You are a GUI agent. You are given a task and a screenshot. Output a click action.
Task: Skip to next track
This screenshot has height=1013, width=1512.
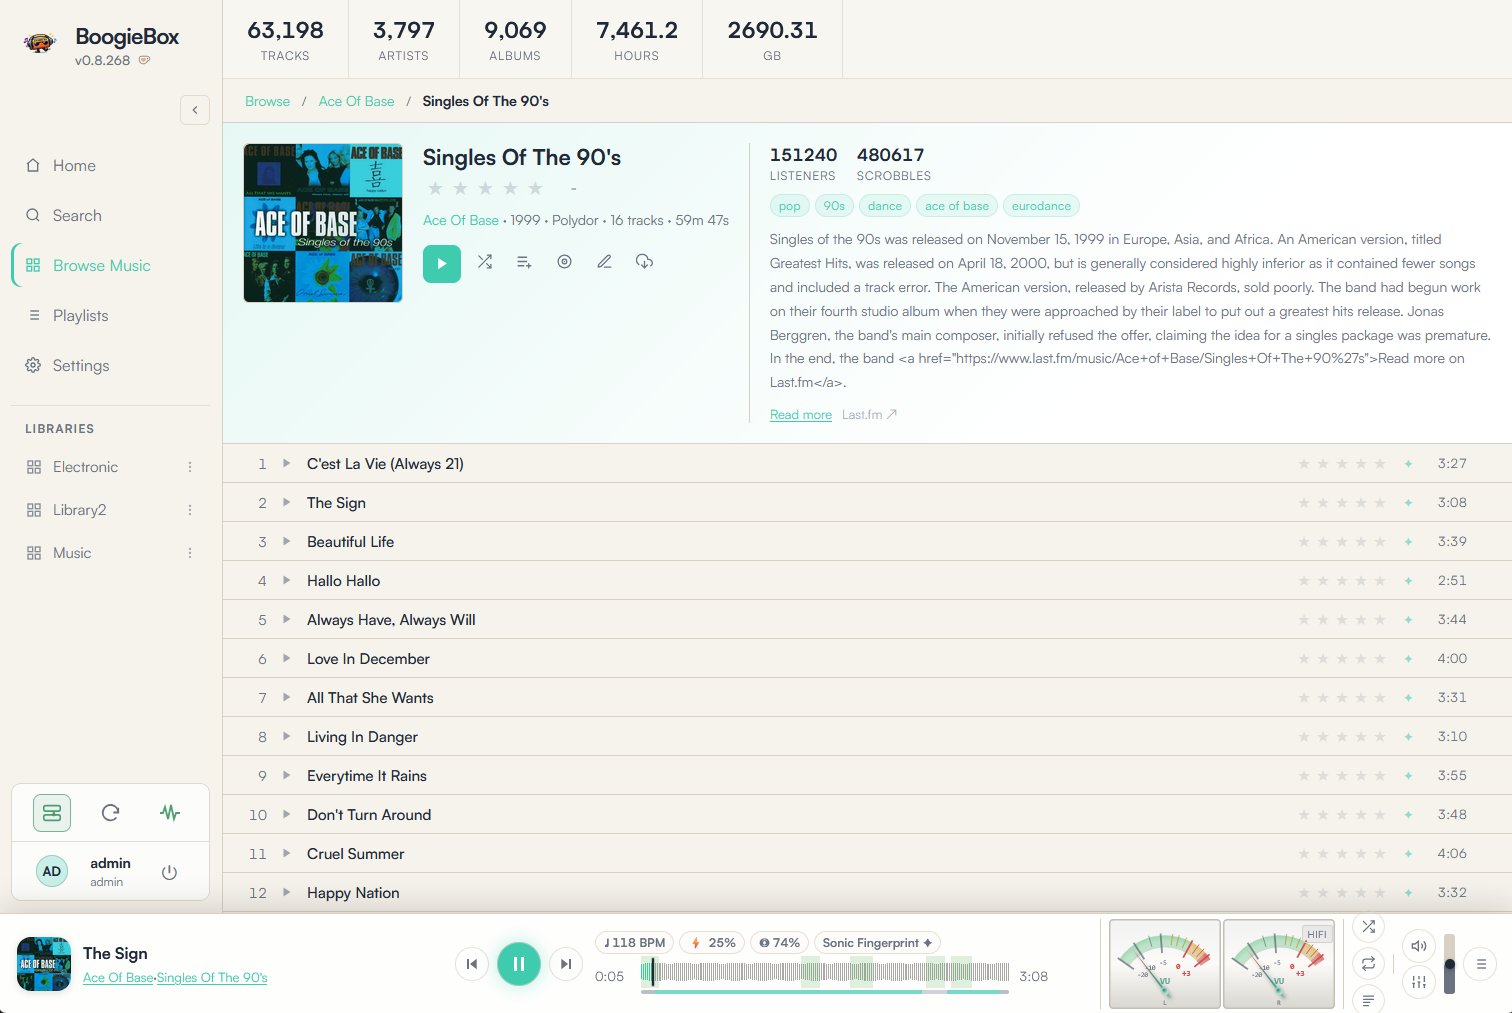click(x=566, y=964)
